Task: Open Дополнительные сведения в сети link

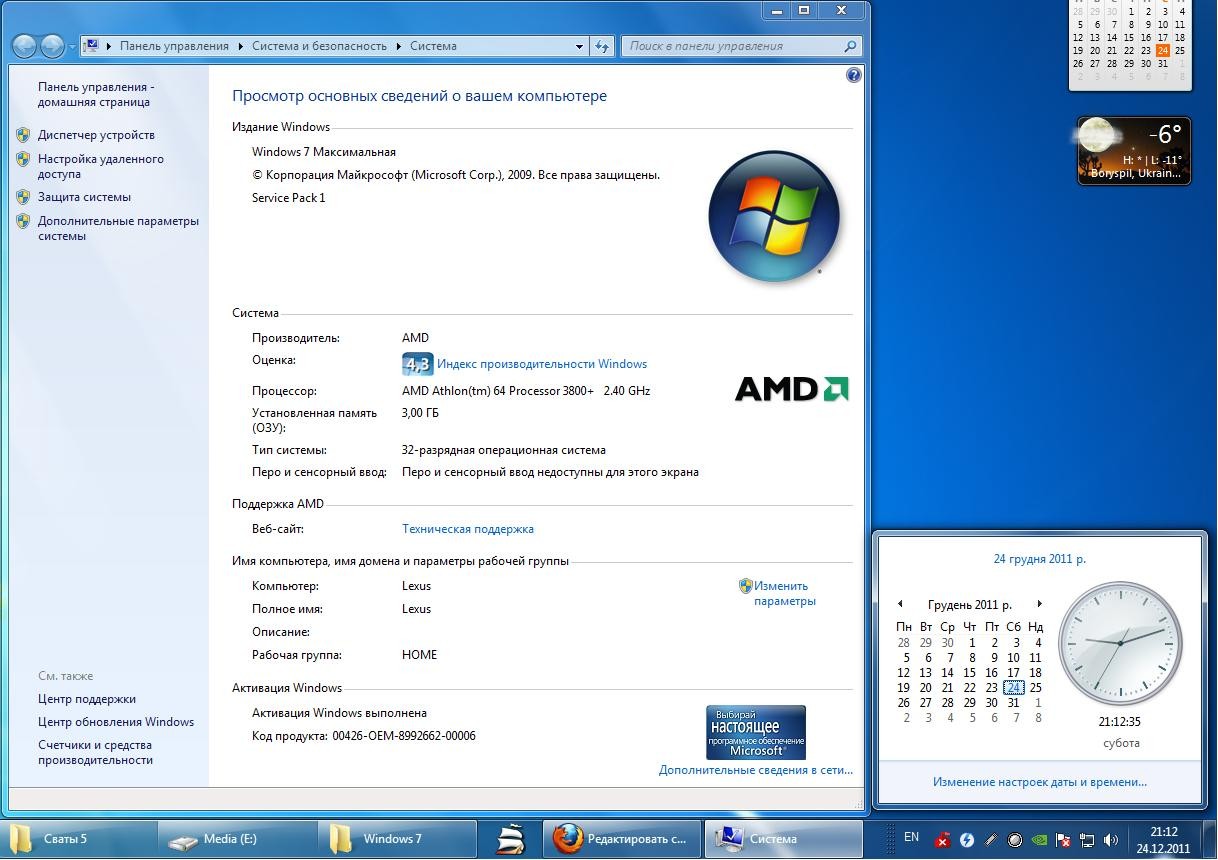Action: coord(756,770)
